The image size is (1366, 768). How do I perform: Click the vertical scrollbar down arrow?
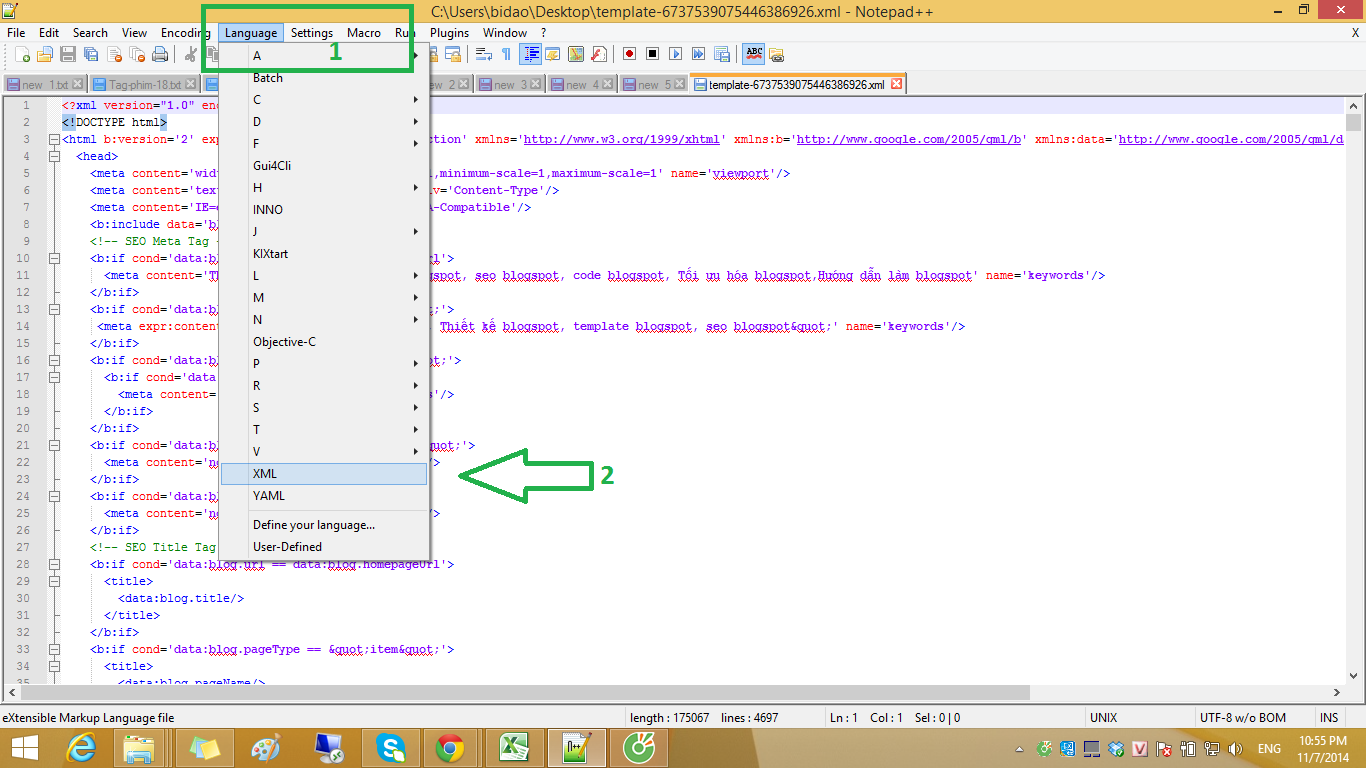(x=1353, y=675)
